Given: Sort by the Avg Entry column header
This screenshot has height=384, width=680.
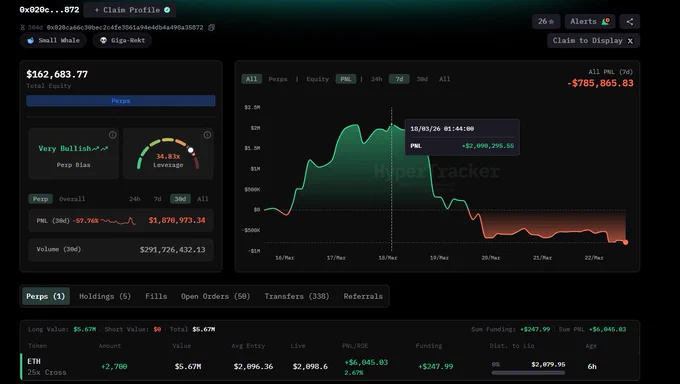Looking at the screenshot, I should (248, 346).
